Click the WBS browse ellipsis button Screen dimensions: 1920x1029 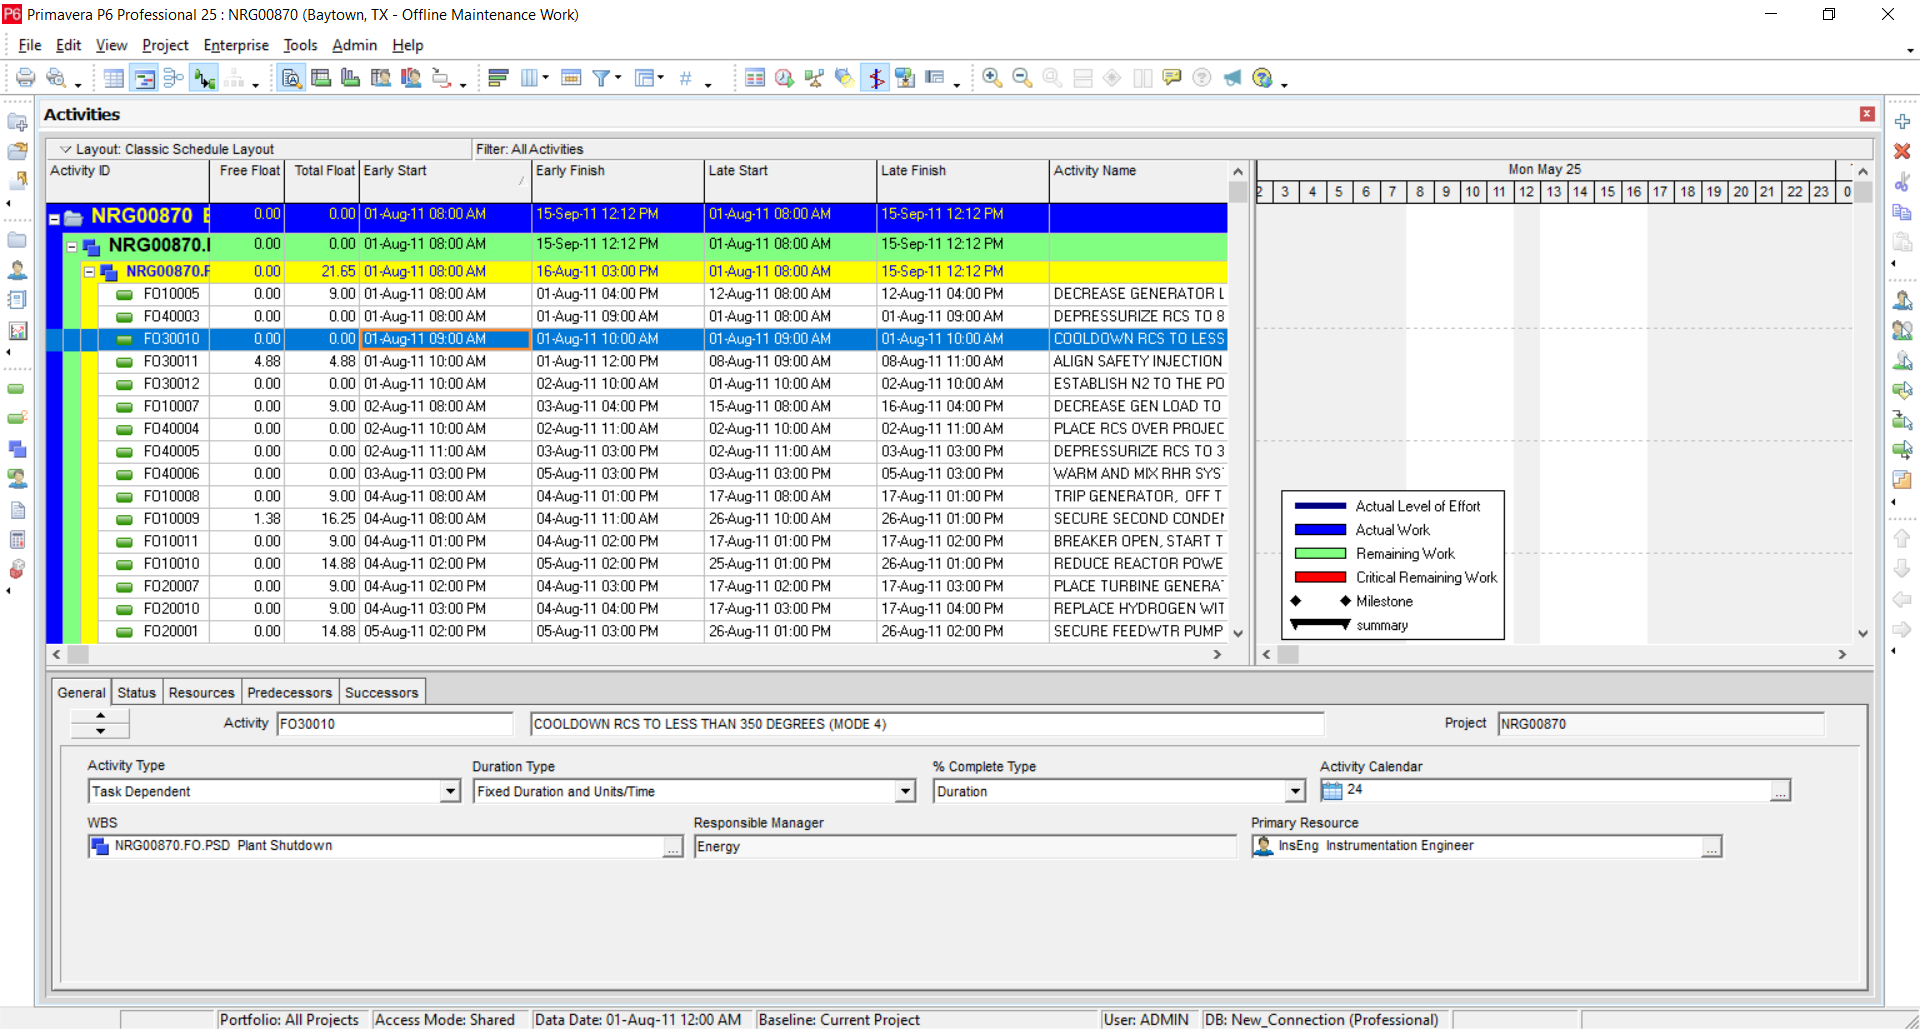673,847
